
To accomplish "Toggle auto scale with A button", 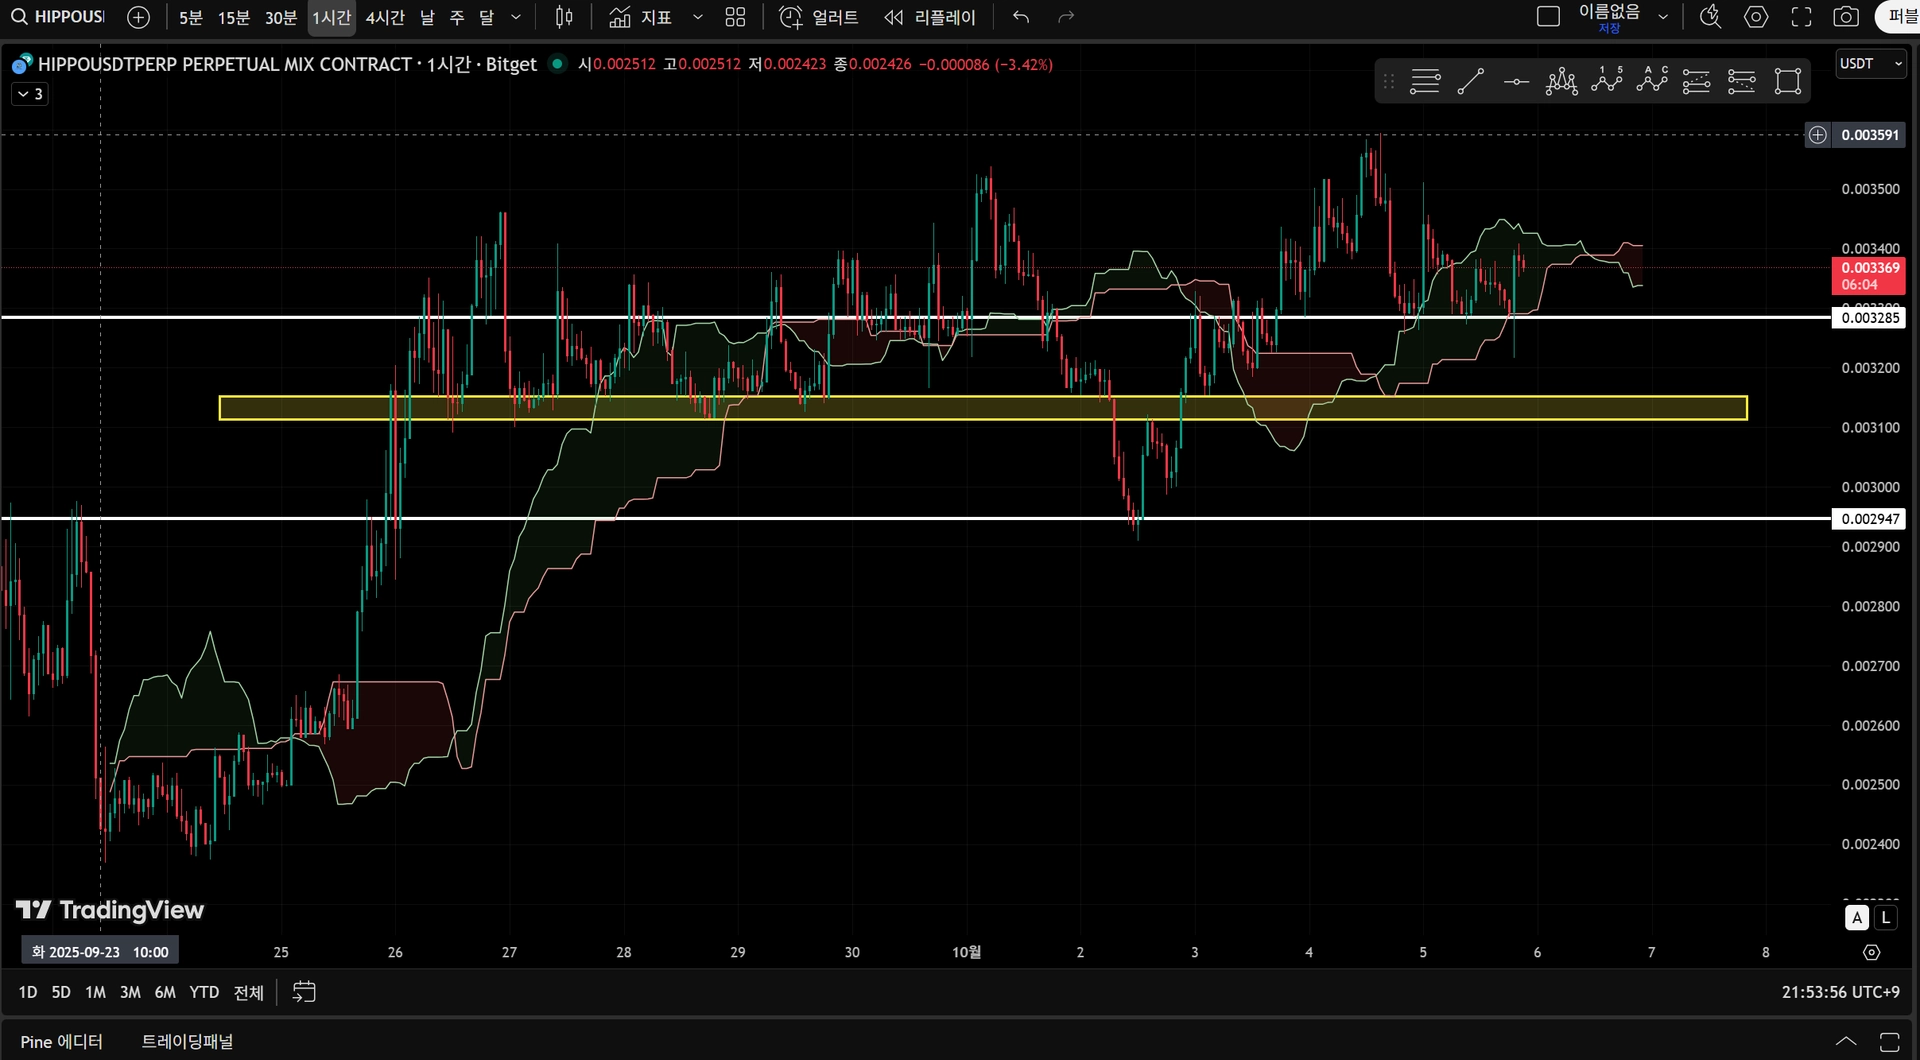I will [1857, 917].
